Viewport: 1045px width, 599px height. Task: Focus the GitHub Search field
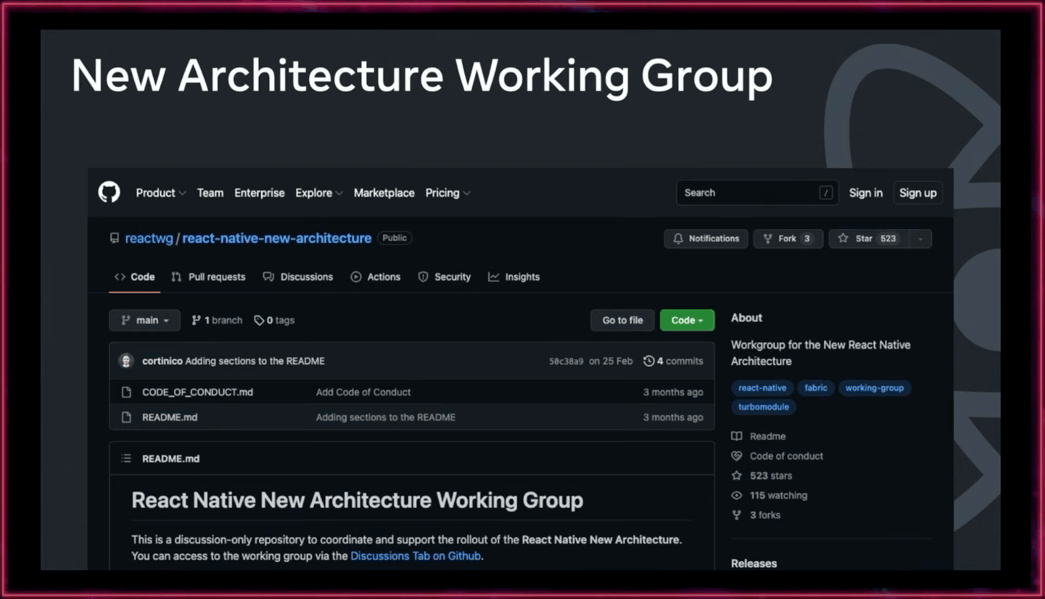pos(757,193)
